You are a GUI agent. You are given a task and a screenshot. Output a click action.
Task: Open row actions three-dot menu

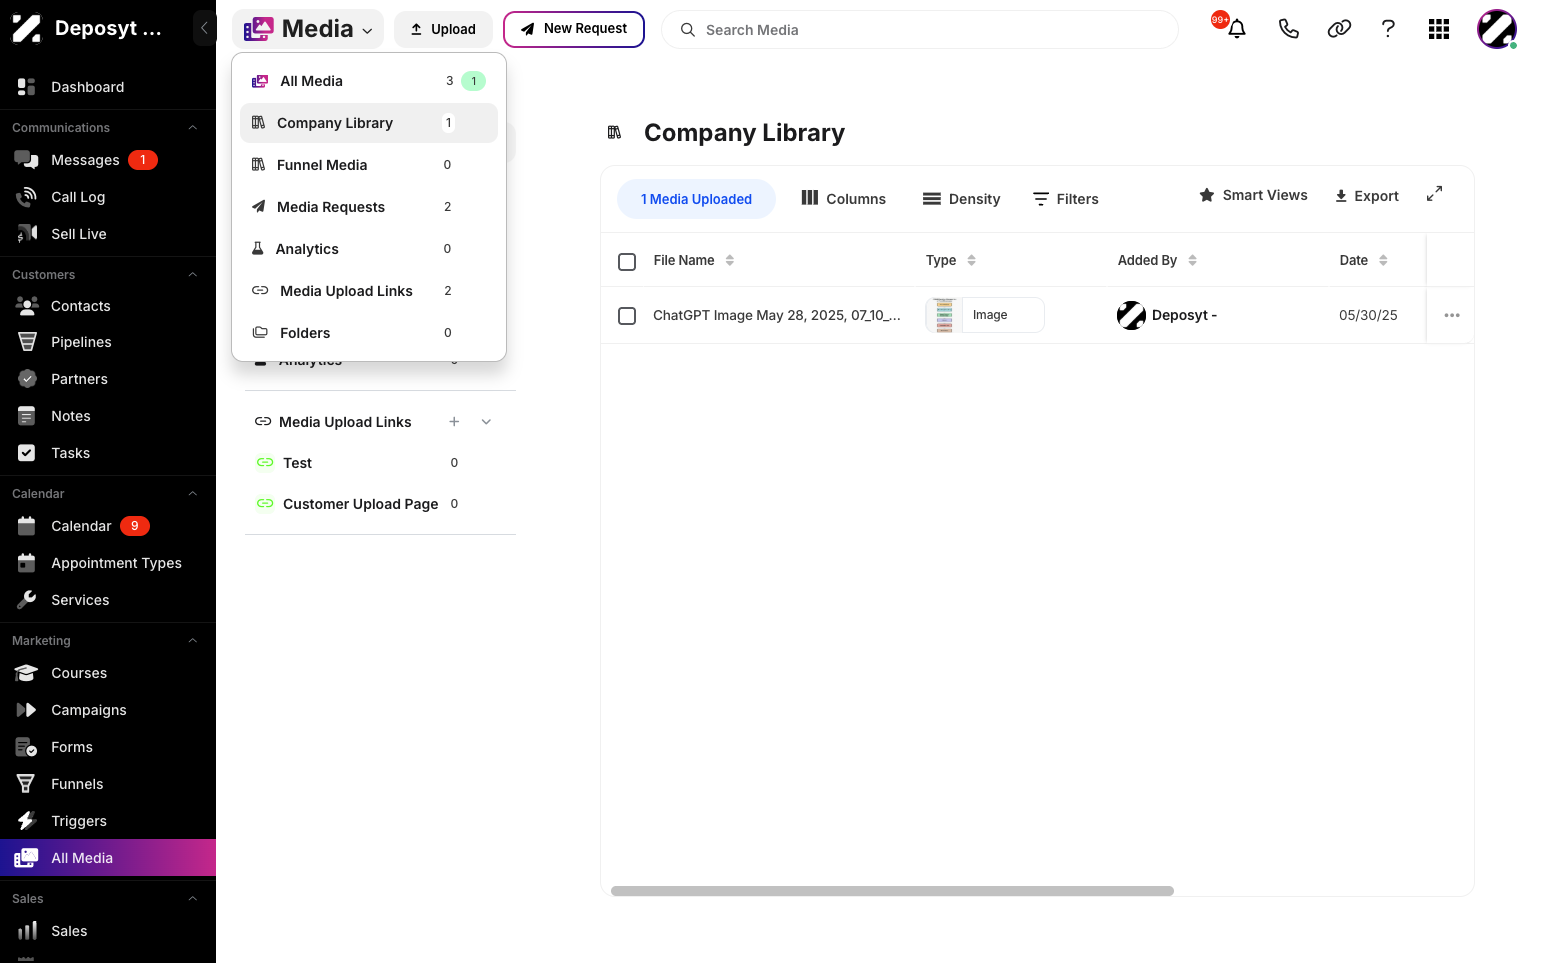[1452, 315]
